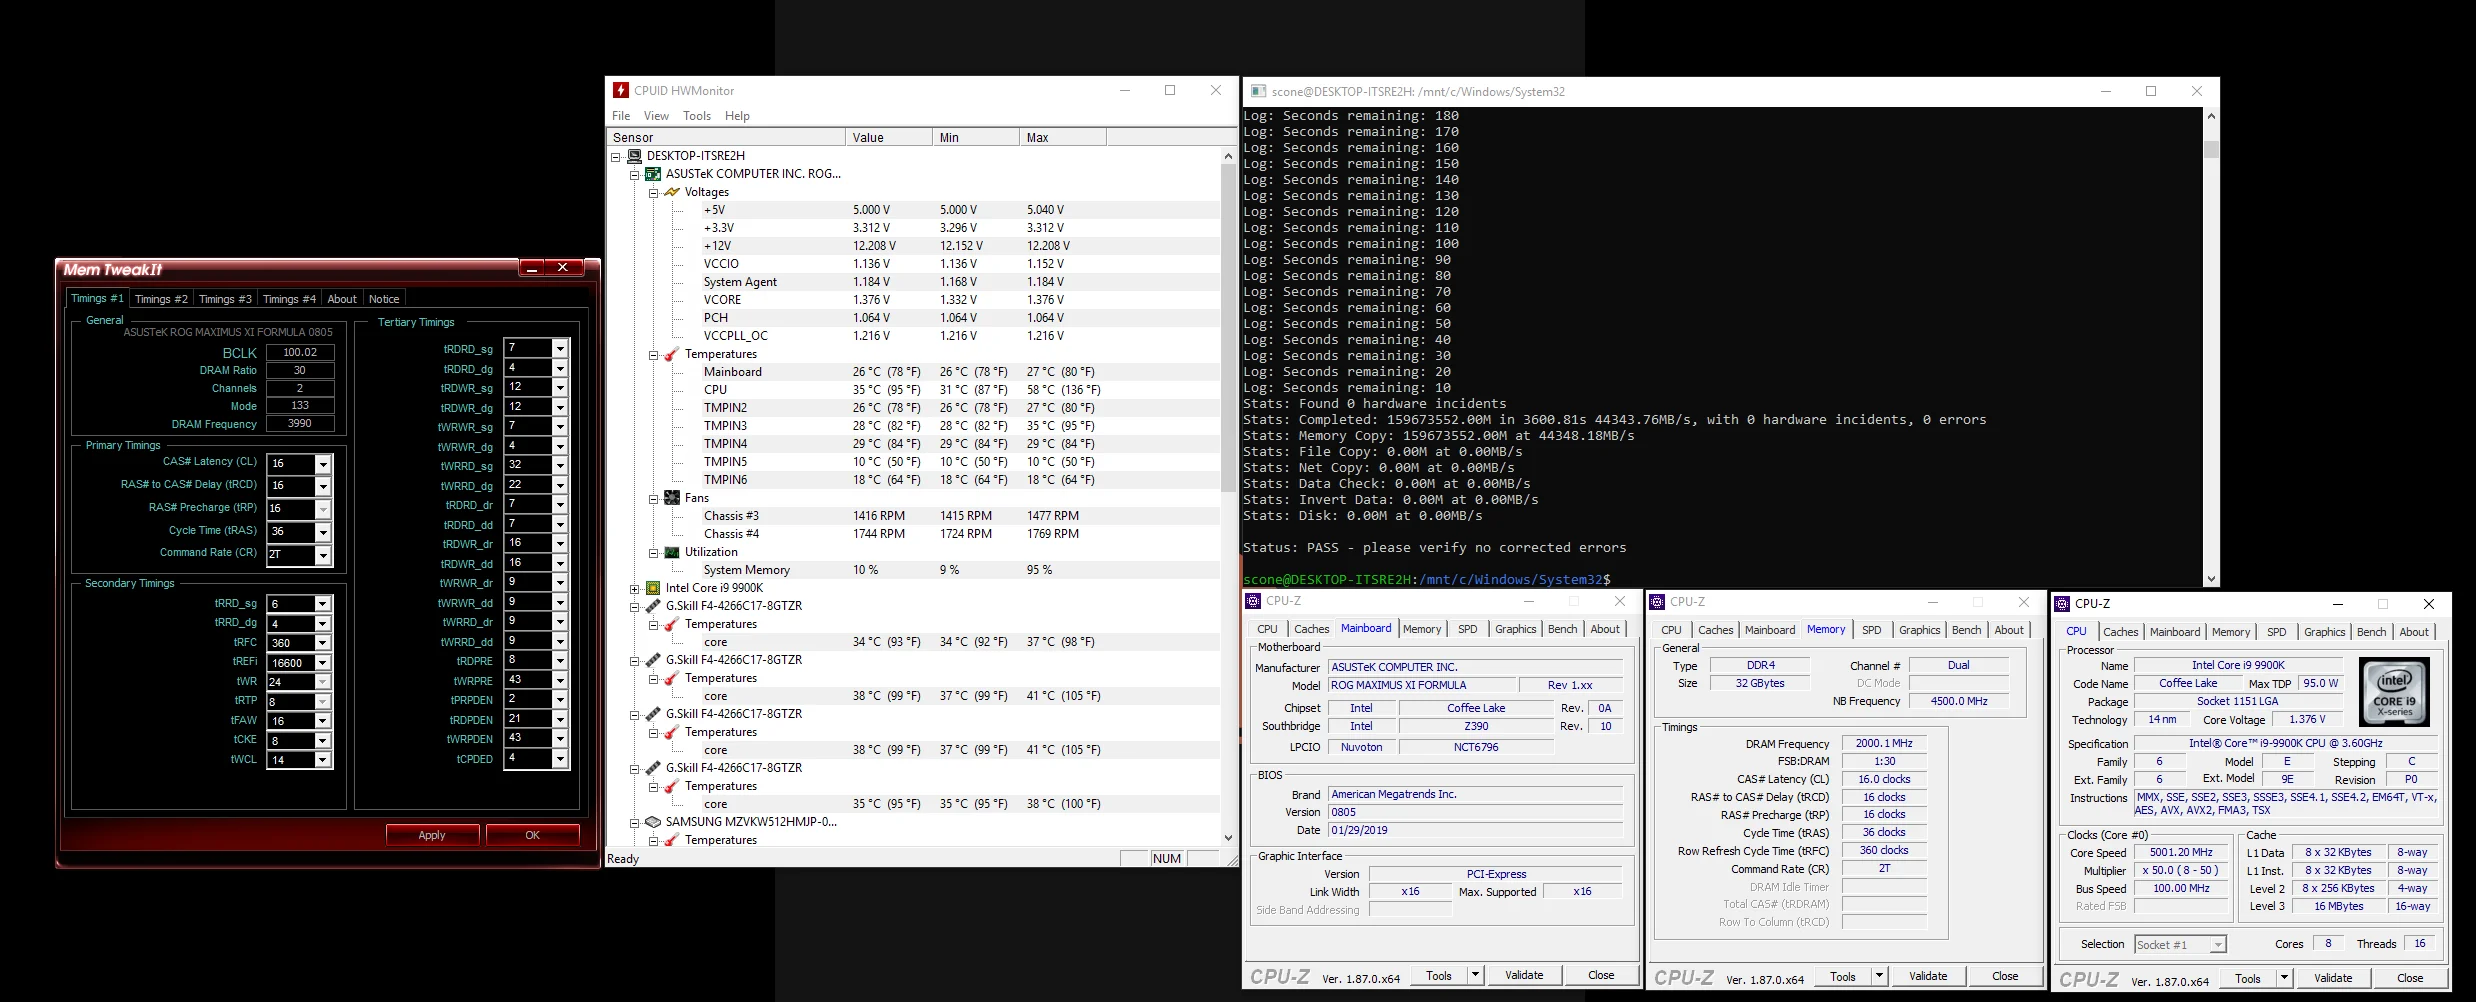Open the Tools menu in HWMonitor
Viewport: 2476px width, 1002px height.
pos(697,116)
